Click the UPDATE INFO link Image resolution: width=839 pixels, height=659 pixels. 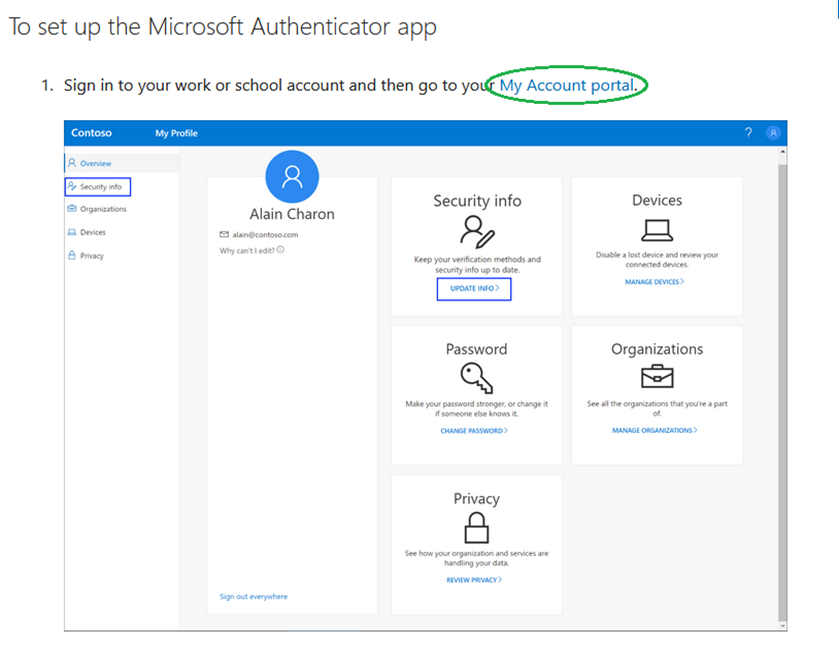point(474,289)
